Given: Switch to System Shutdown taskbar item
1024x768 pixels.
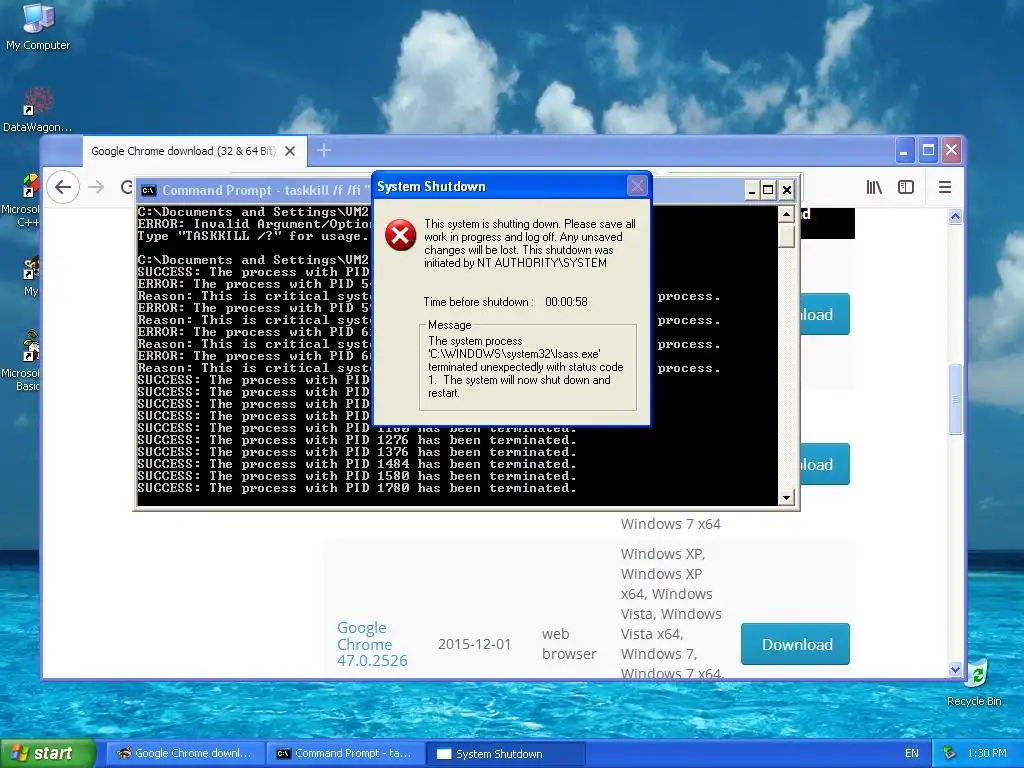Looking at the screenshot, I should point(505,754).
